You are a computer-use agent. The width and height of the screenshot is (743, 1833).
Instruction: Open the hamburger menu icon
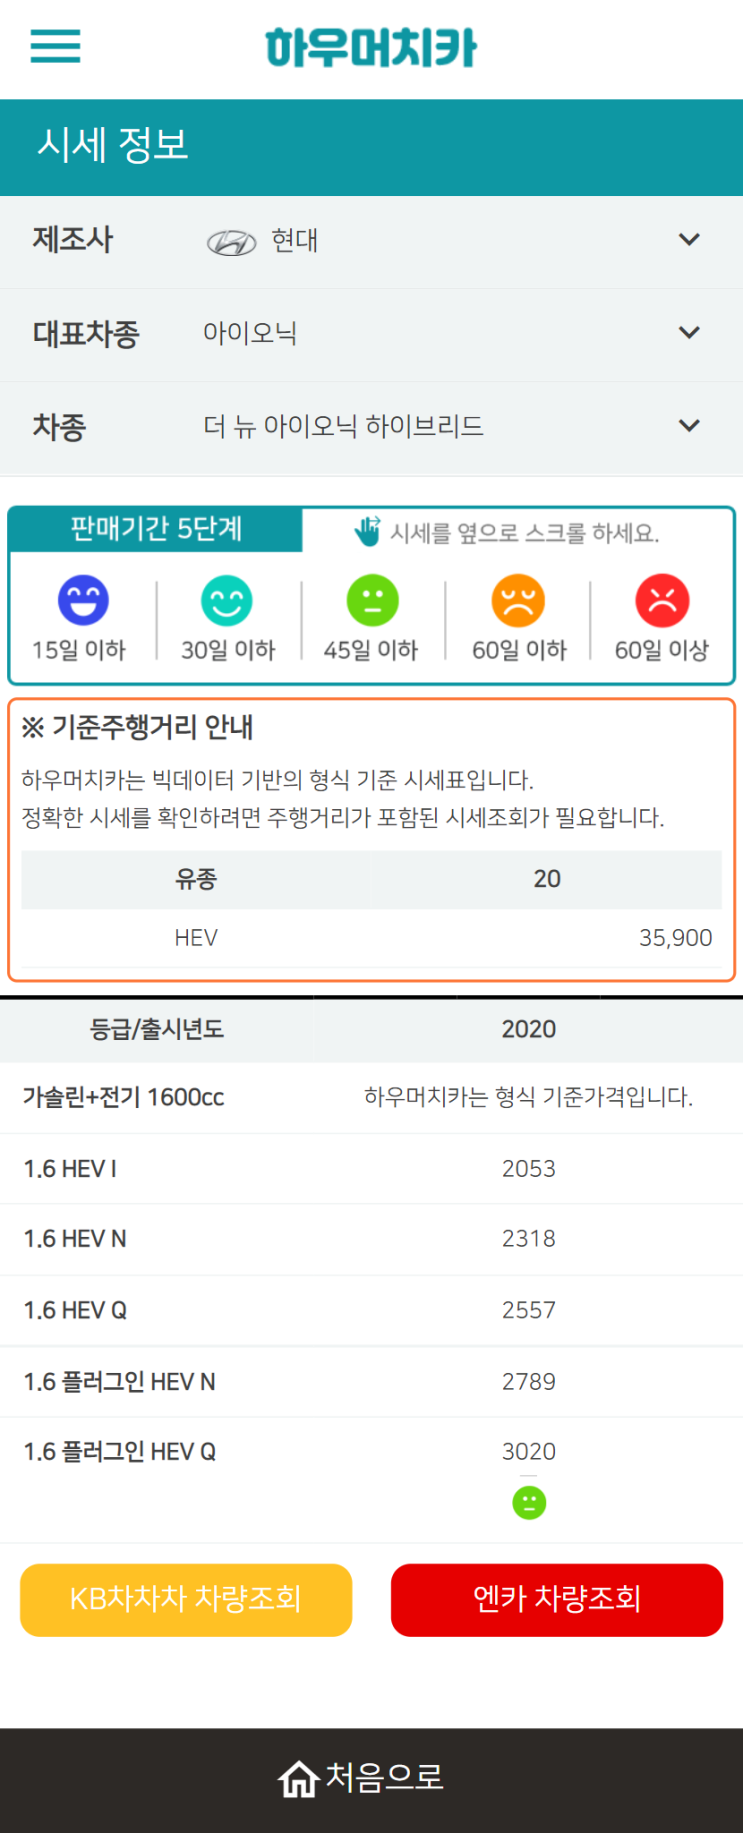[x=55, y=46]
